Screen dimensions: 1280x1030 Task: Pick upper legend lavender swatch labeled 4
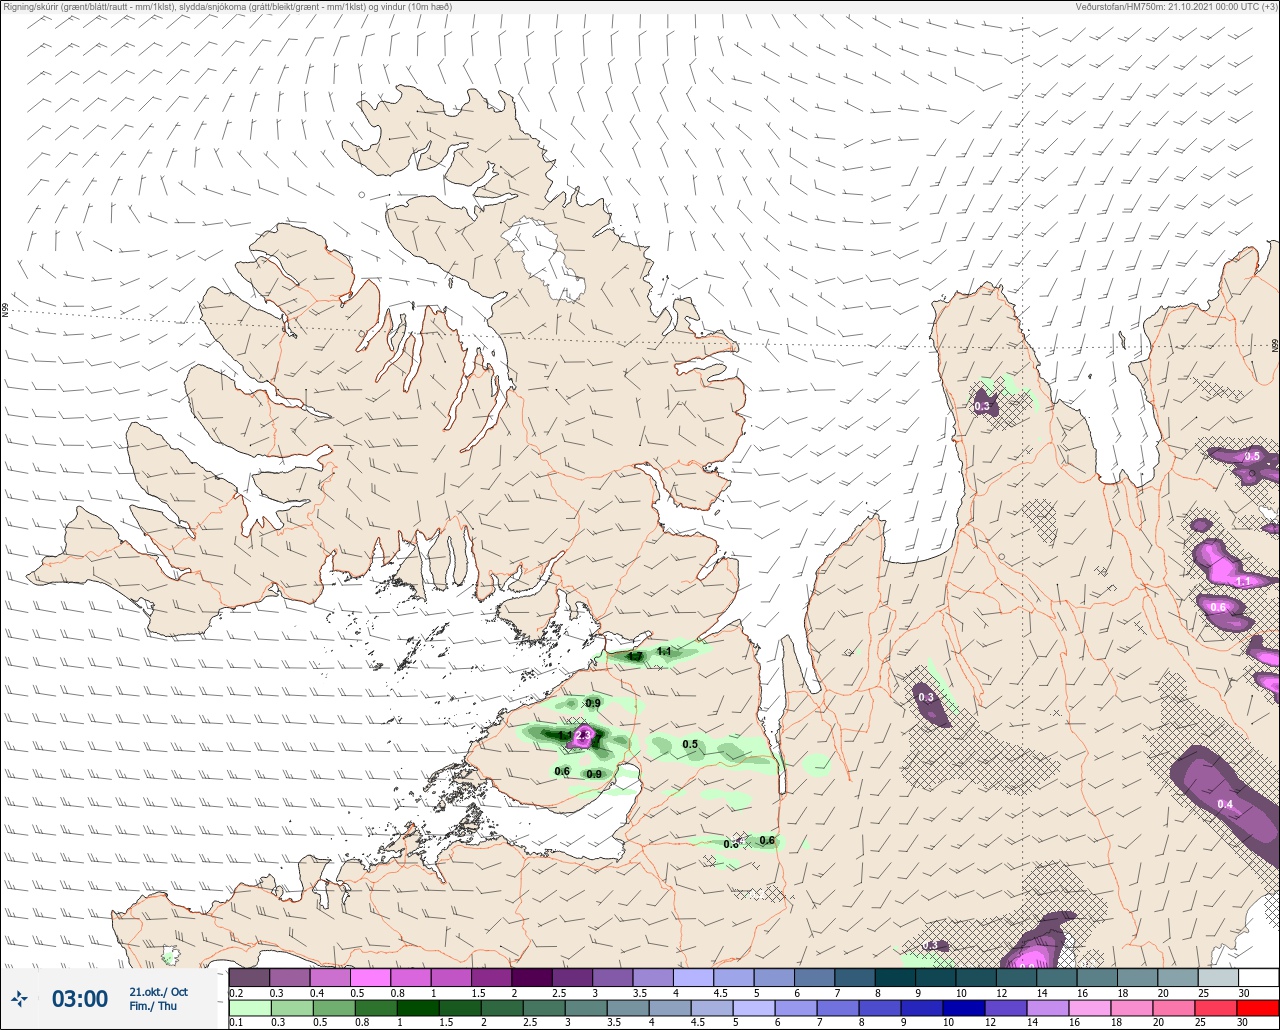click(693, 977)
